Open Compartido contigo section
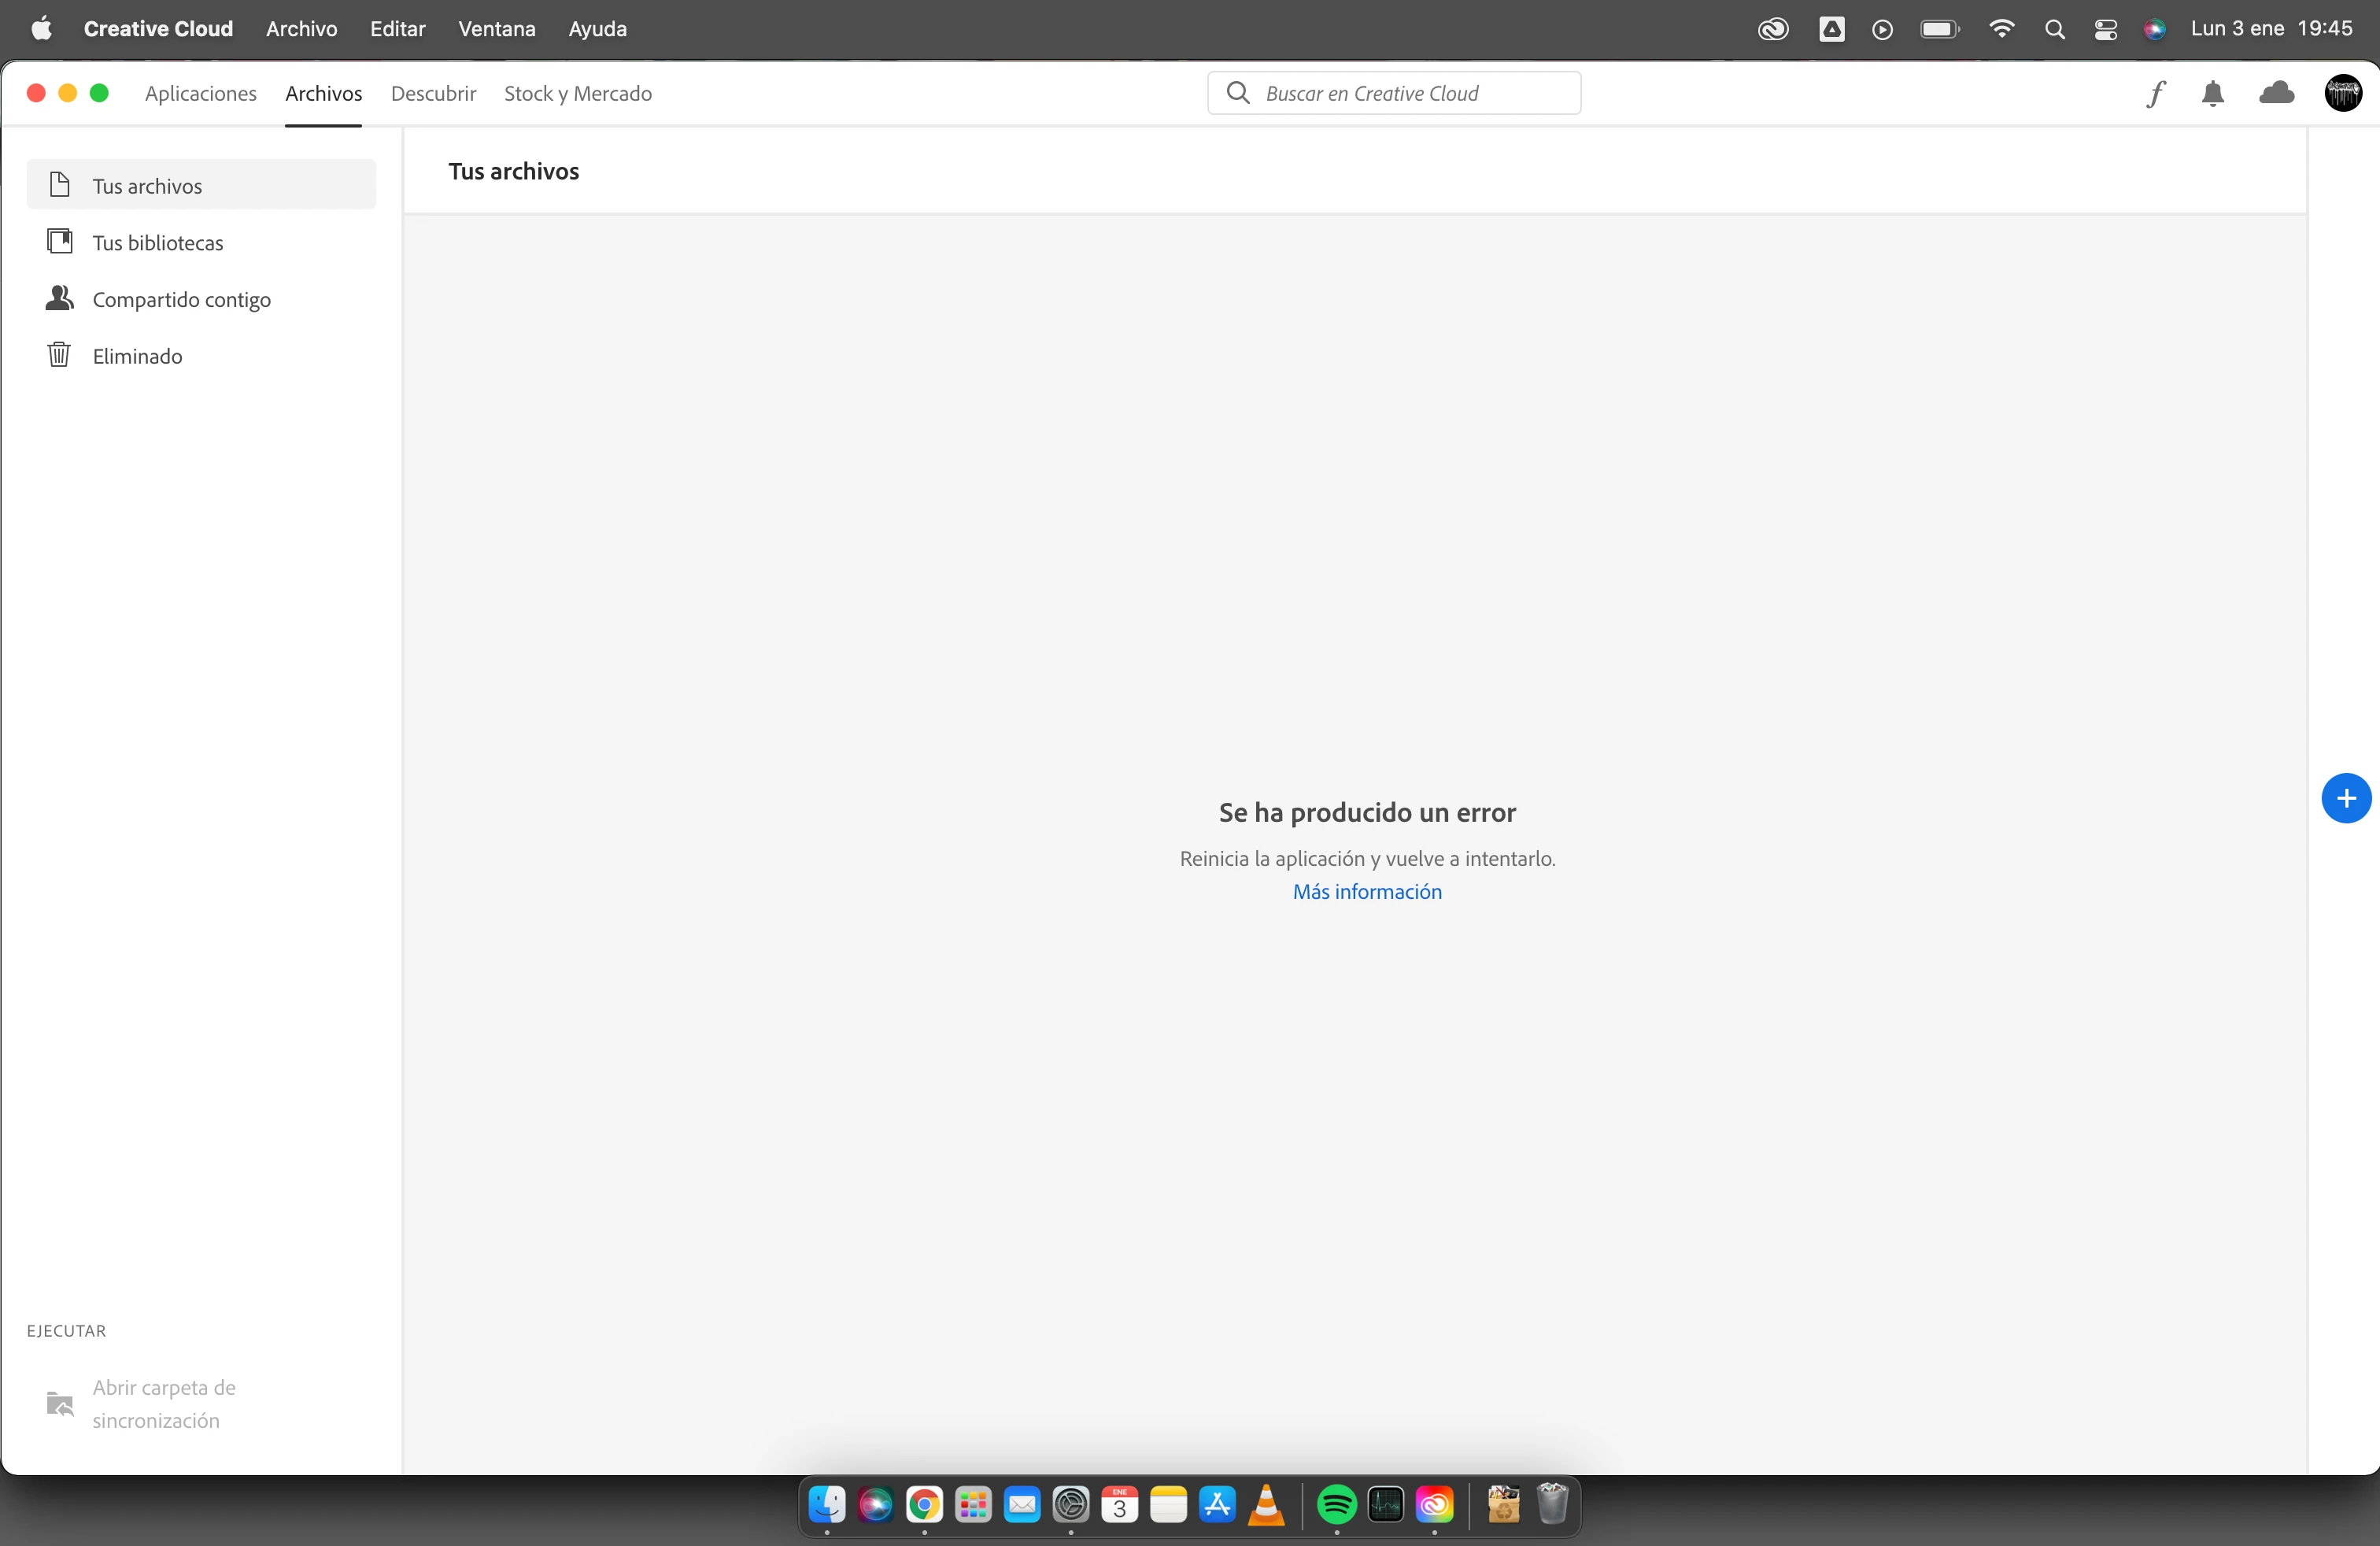Image resolution: width=2380 pixels, height=1546 pixels. 181,300
